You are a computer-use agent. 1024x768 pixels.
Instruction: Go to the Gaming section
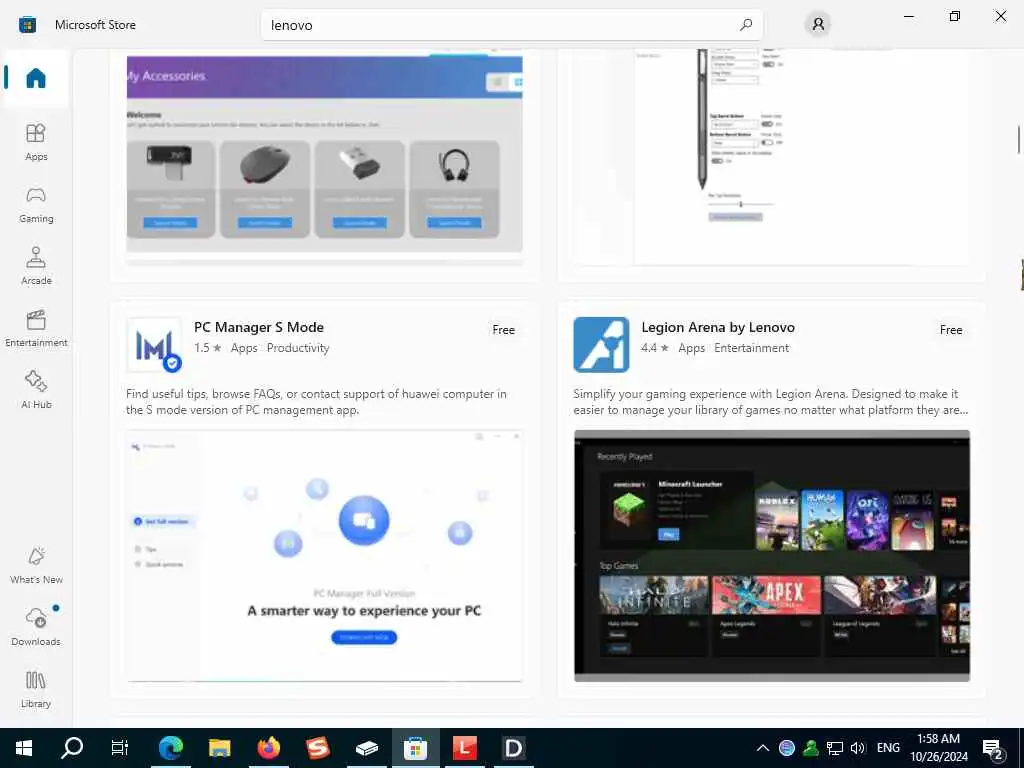click(x=36, y=204)
